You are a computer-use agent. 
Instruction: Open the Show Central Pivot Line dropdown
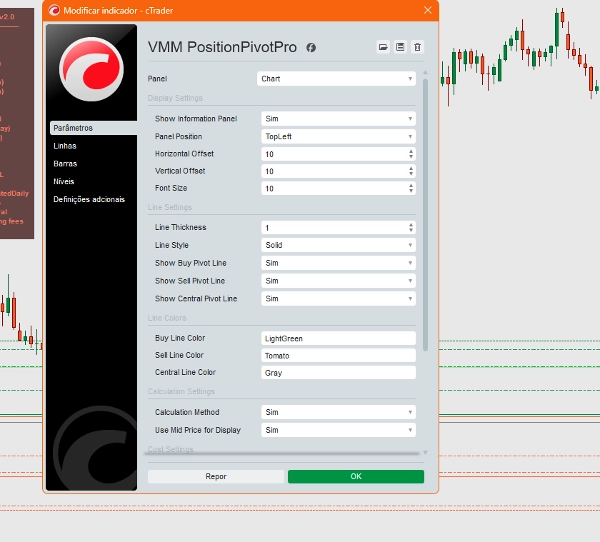[339, 299]
